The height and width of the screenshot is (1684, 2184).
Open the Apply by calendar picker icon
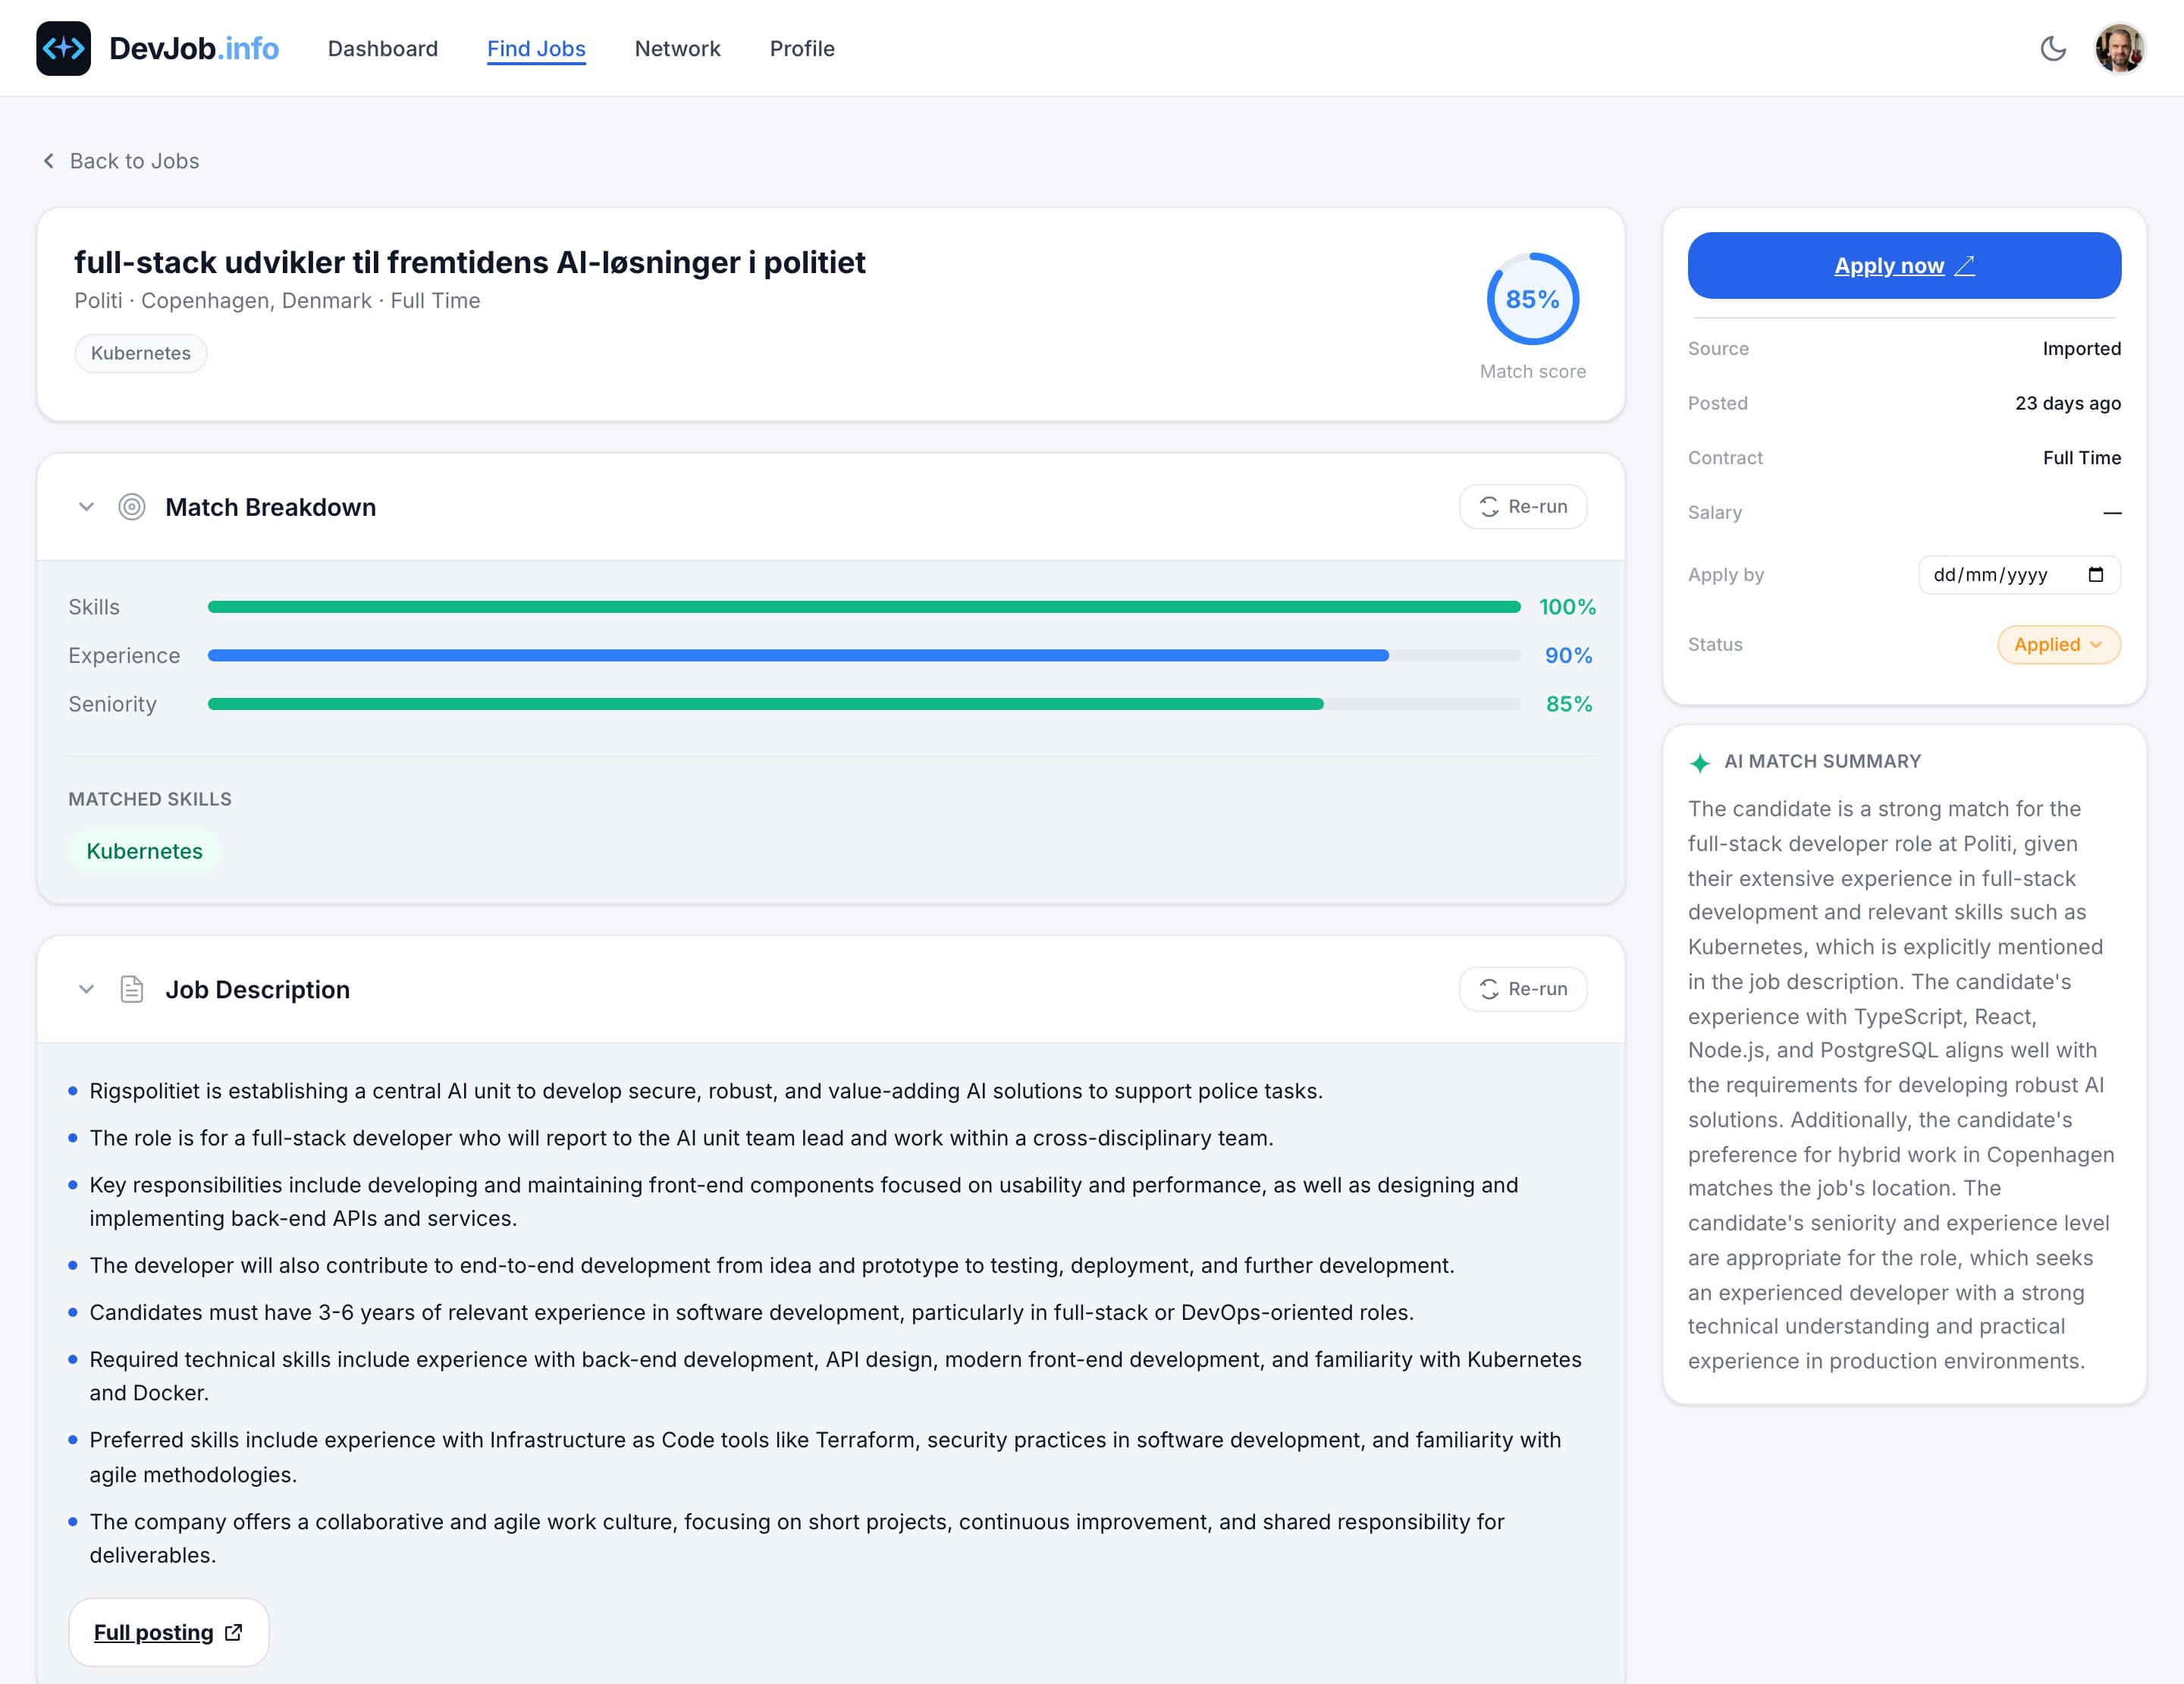pyautogui.click(x=2096, y=575)
